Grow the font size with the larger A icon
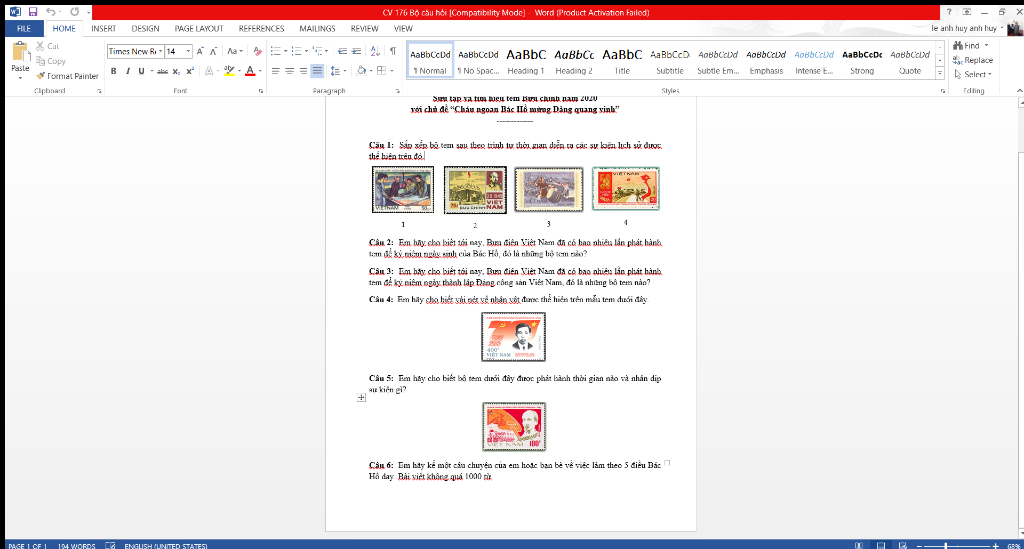Image resolution: width=1024 pixels, height=549 pixels. [x=200, y=51]
